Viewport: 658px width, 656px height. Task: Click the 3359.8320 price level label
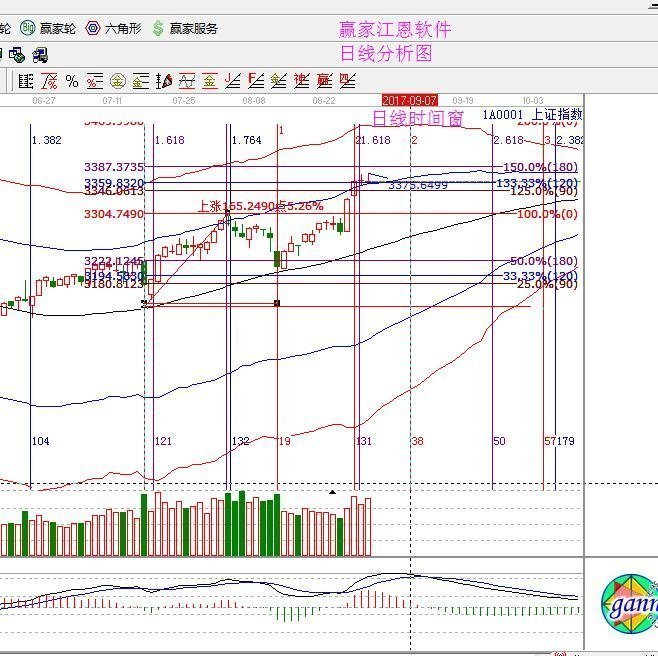[114, 183]
